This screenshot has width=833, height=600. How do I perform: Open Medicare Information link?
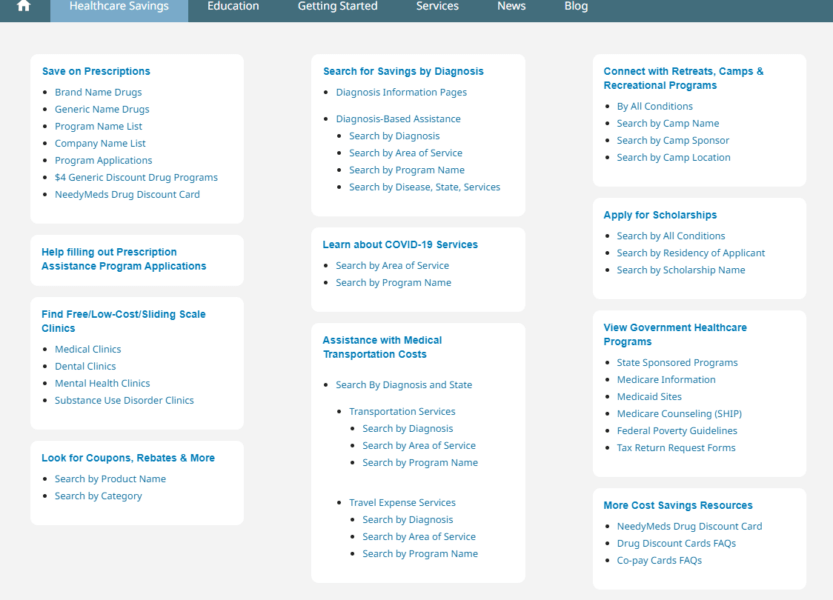pos(666,379)
